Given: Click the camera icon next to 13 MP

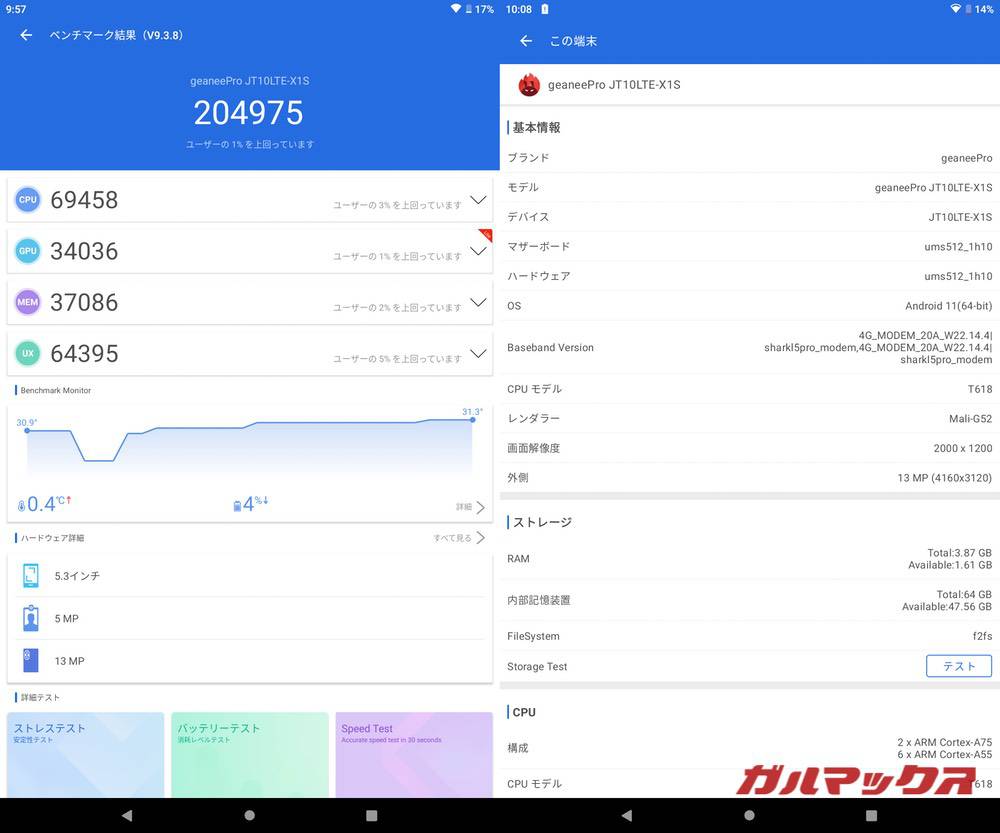Looking at the screenshot, I should coord(33,661).
